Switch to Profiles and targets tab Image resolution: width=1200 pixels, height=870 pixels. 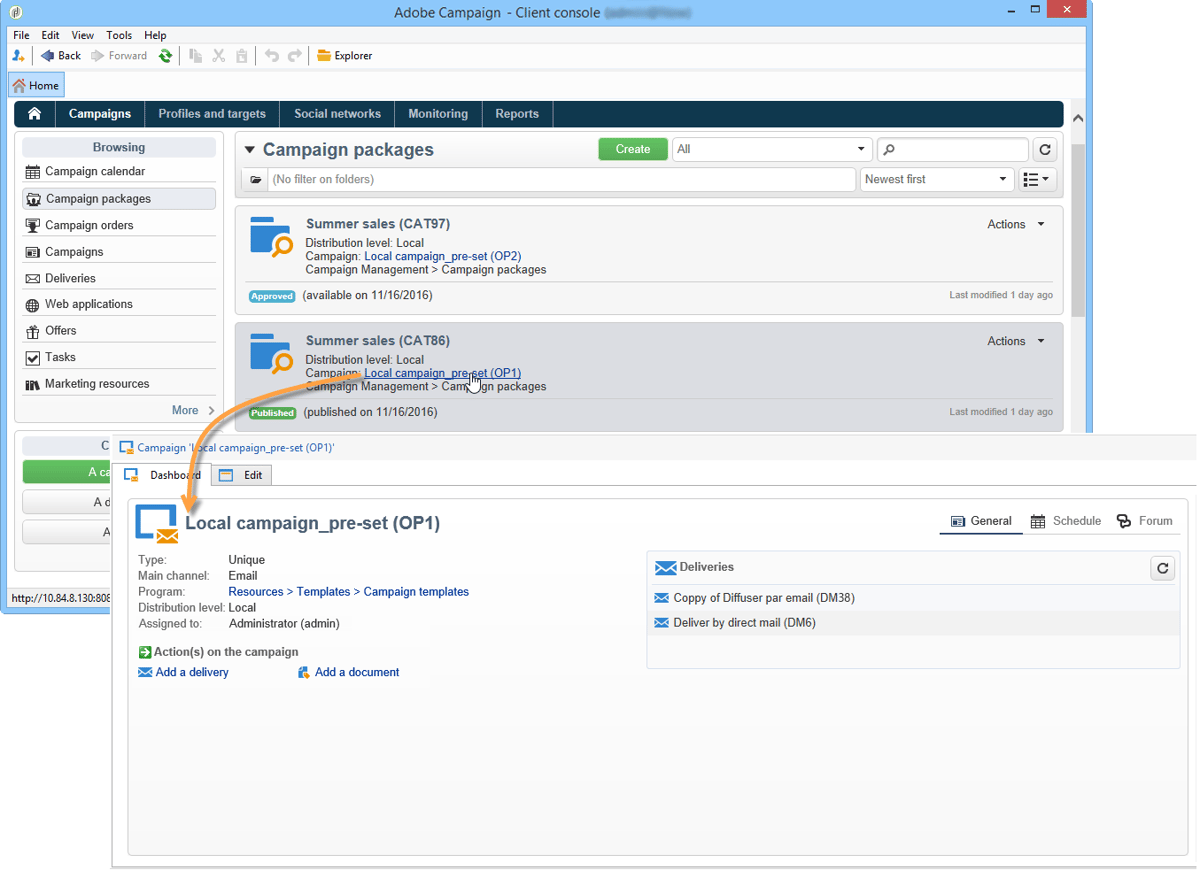(212, 114)
